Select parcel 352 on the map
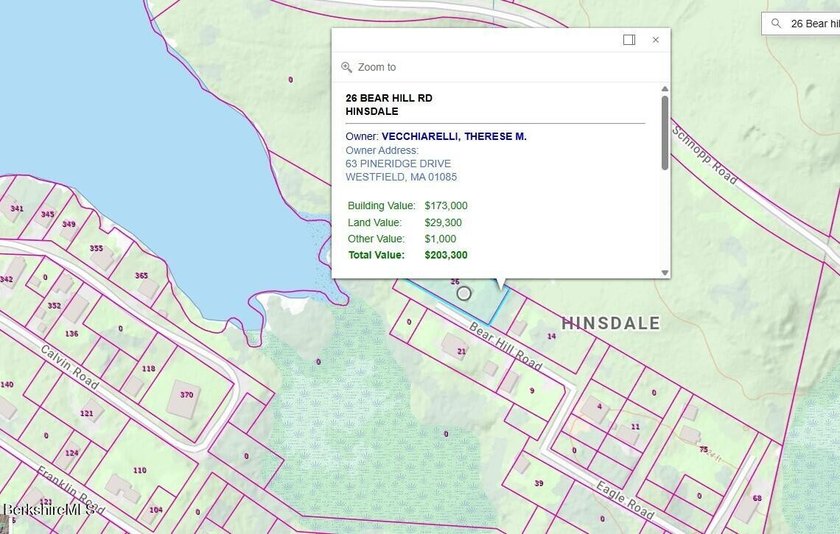Viewport: 840px width, 534px height. click(x=54, y=305)
